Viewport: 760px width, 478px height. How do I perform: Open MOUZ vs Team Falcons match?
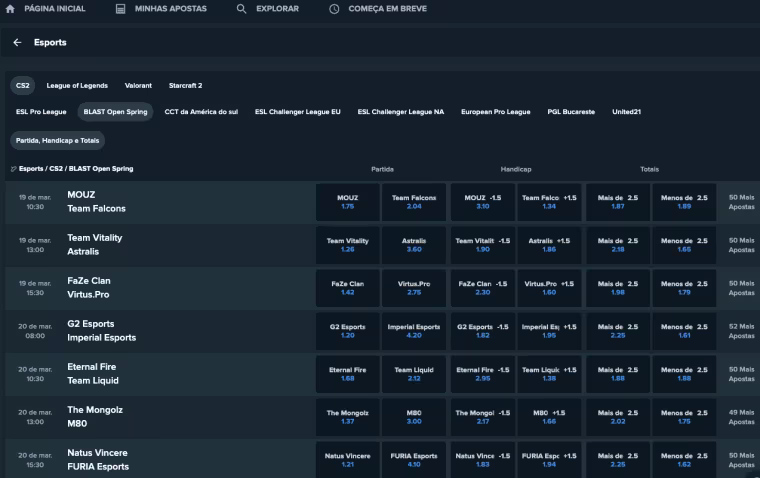[96, 202]
